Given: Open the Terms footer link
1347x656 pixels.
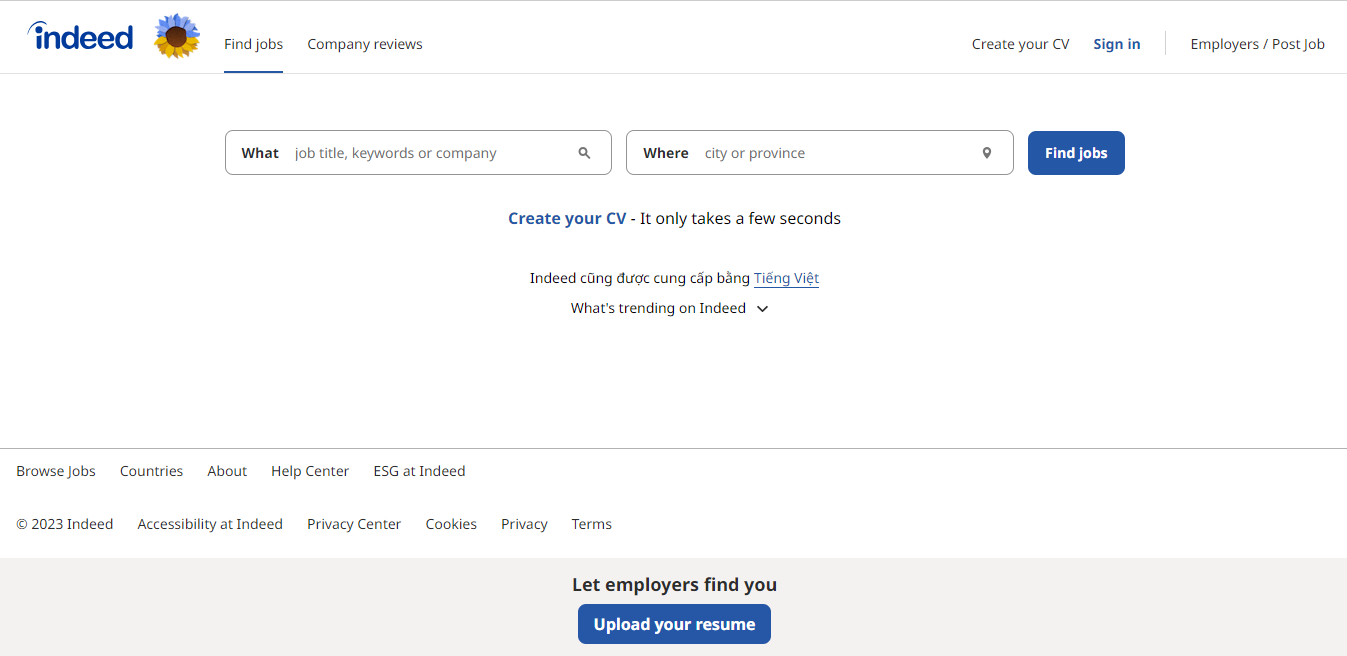Looking at the screenshot, I should point(591,524).
